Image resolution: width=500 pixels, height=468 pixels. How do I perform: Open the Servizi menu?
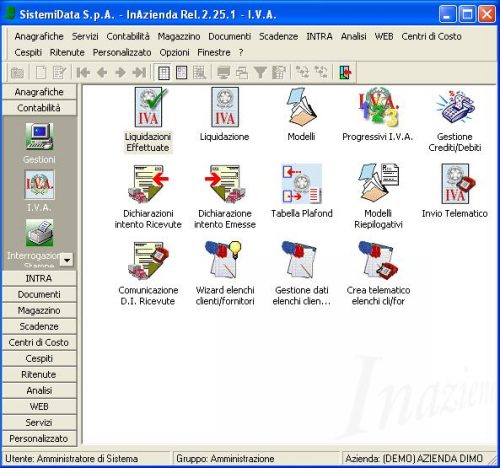point(85,36)
